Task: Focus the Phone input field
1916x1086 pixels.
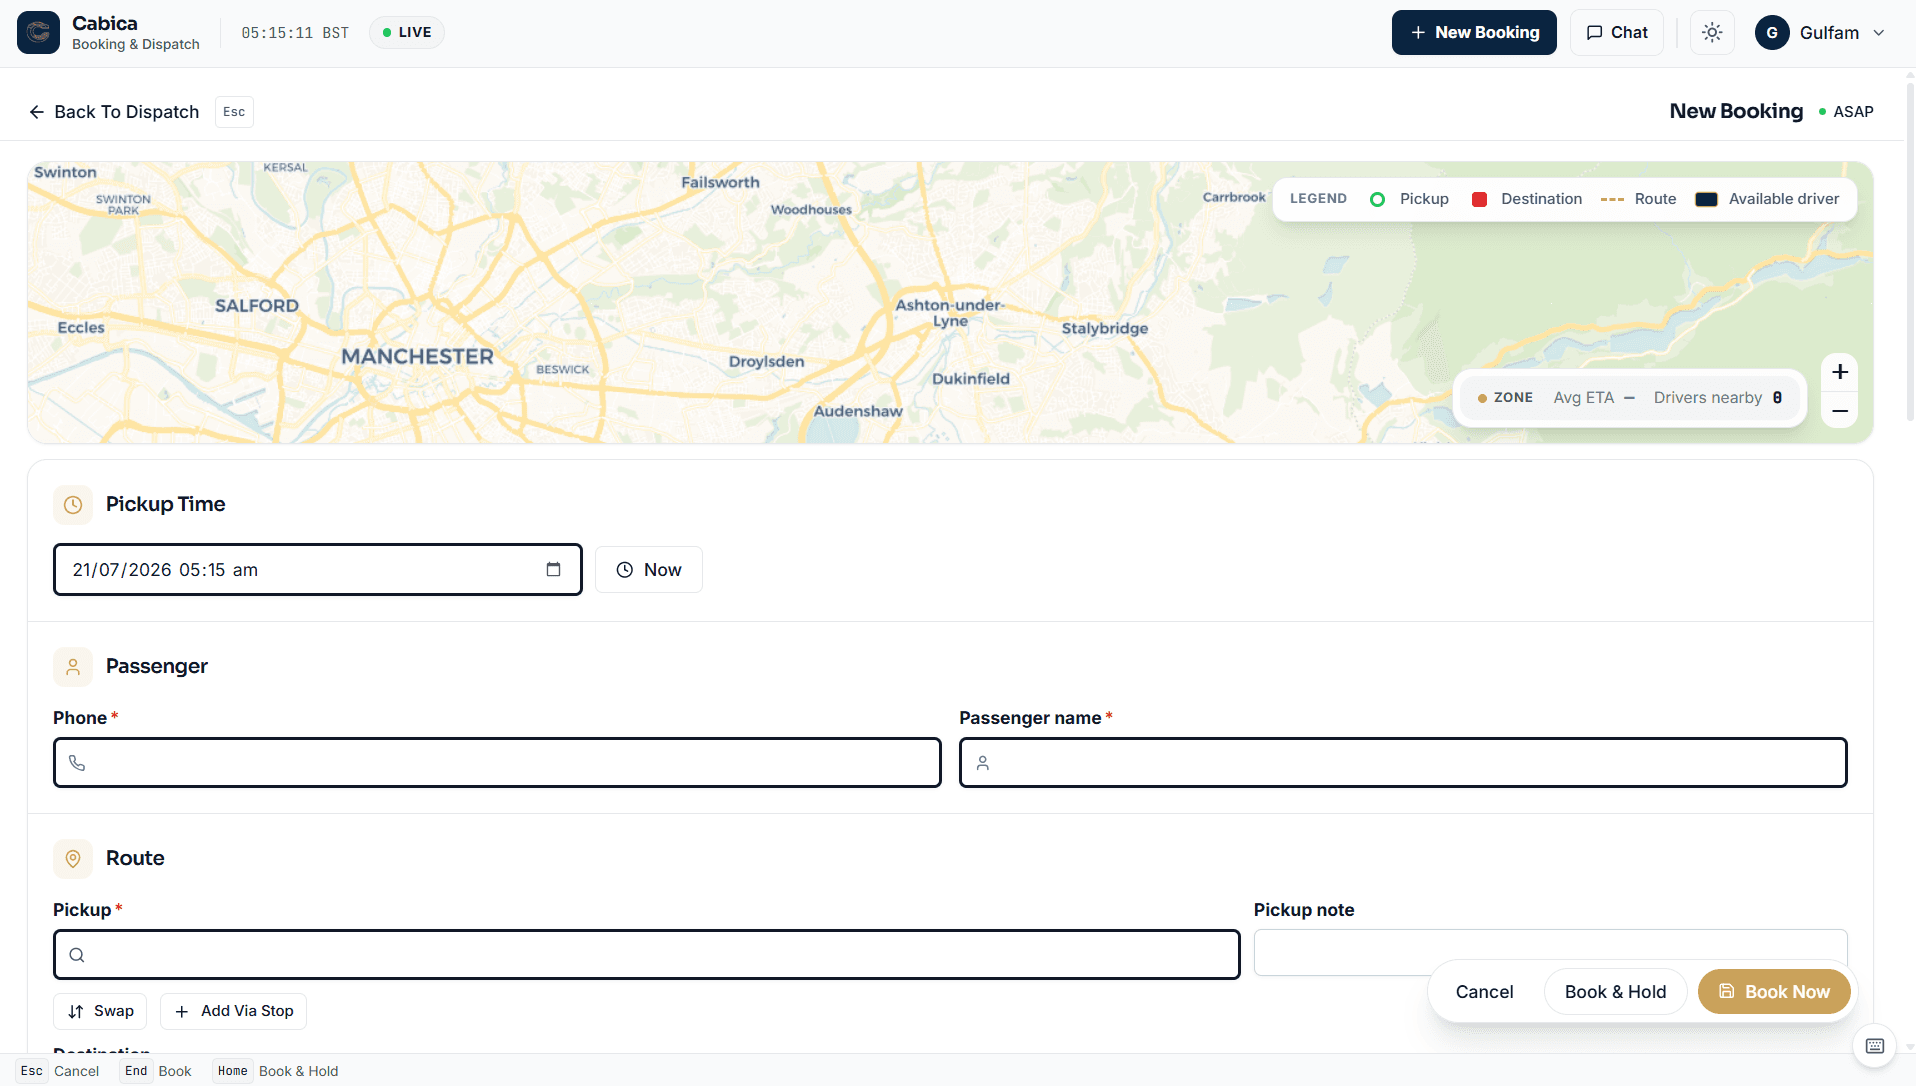Action: (497, 763)
